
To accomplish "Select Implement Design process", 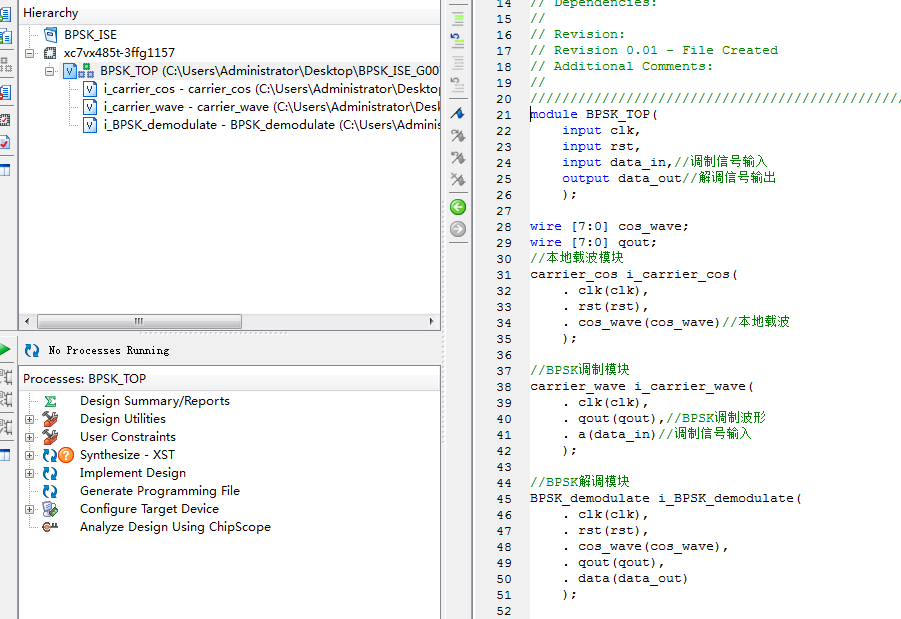I will (x=132, y=473).
